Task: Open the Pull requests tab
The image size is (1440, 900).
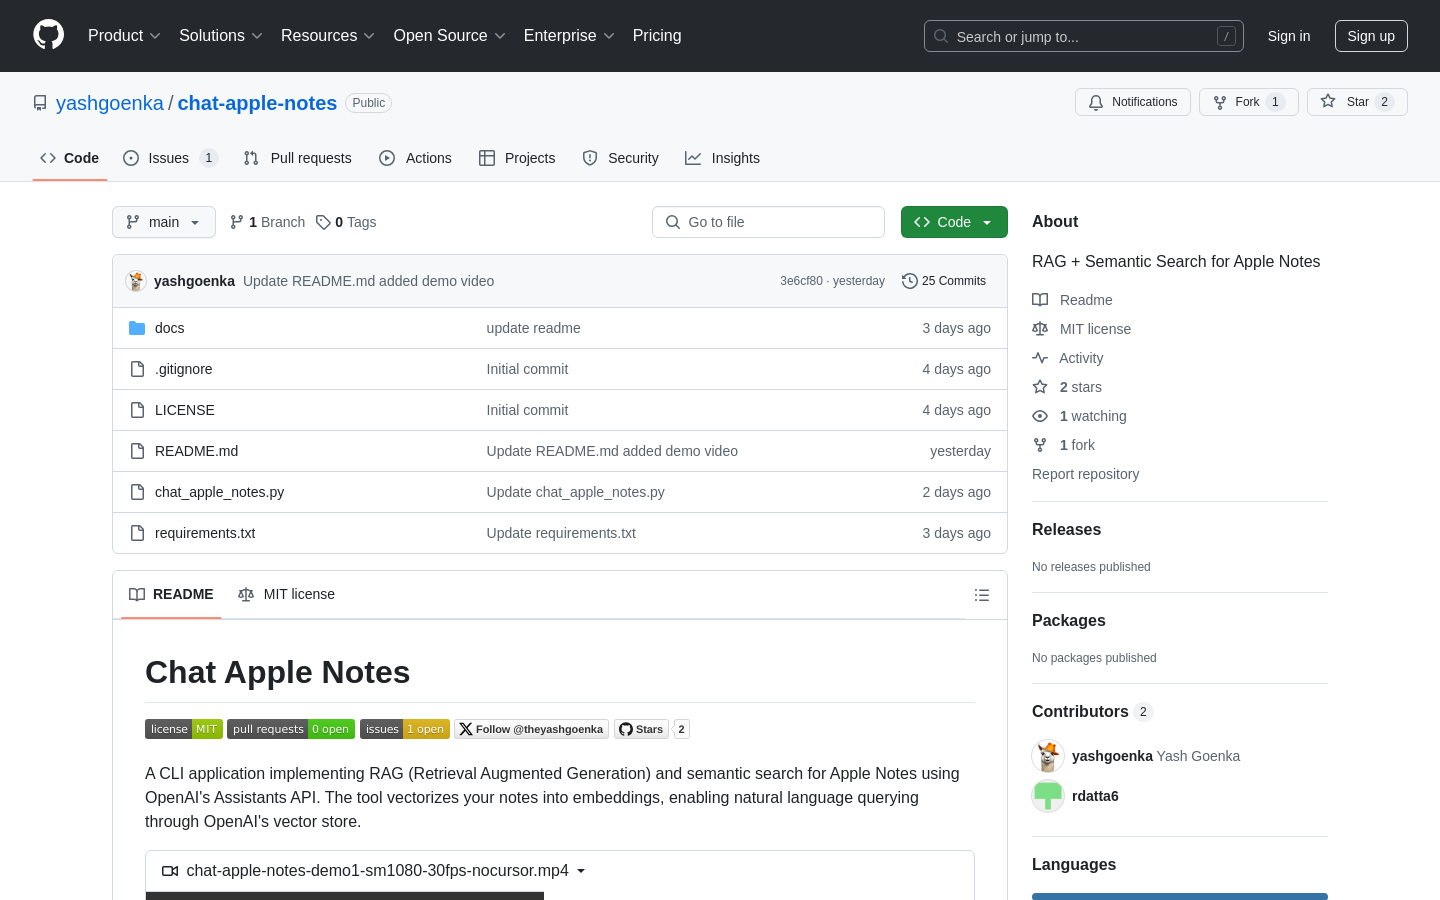Action: [x=298, y=158]
